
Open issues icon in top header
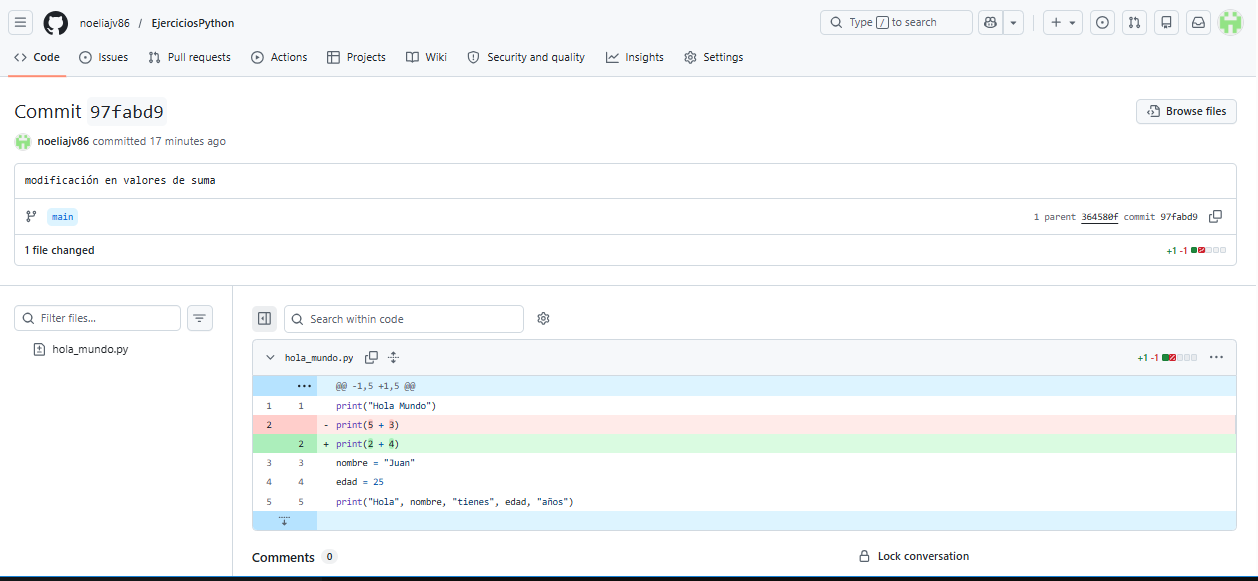point(1102,22)
